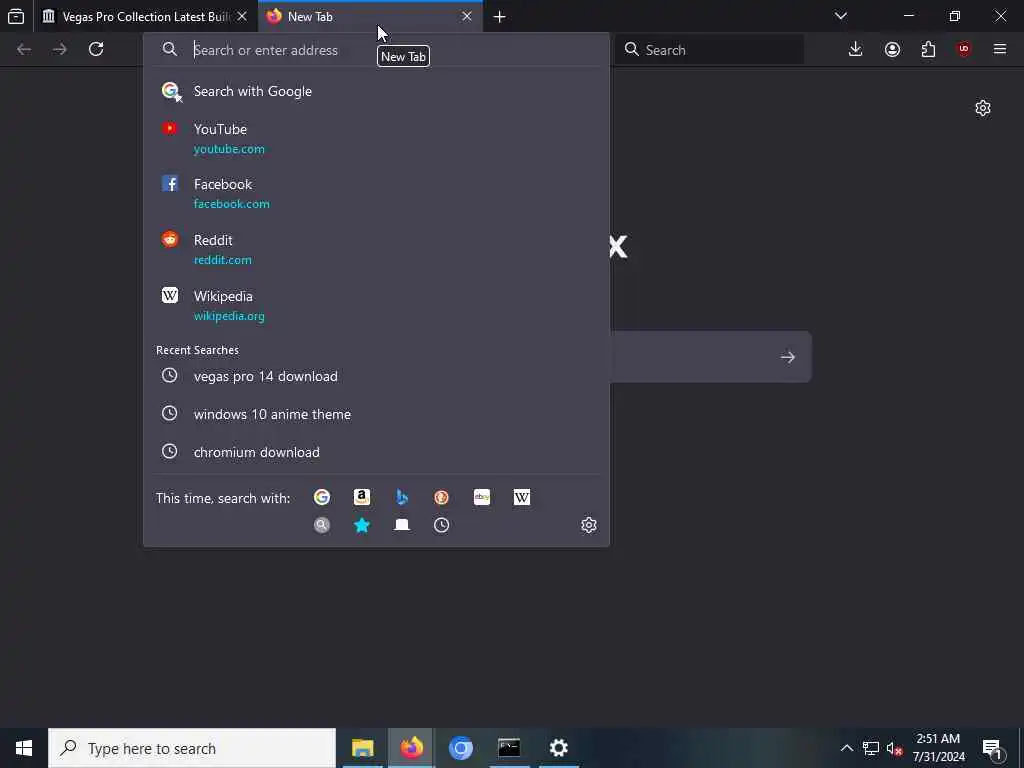Open the YouTube suggestion
The image size is (1024, 768).
376,138
